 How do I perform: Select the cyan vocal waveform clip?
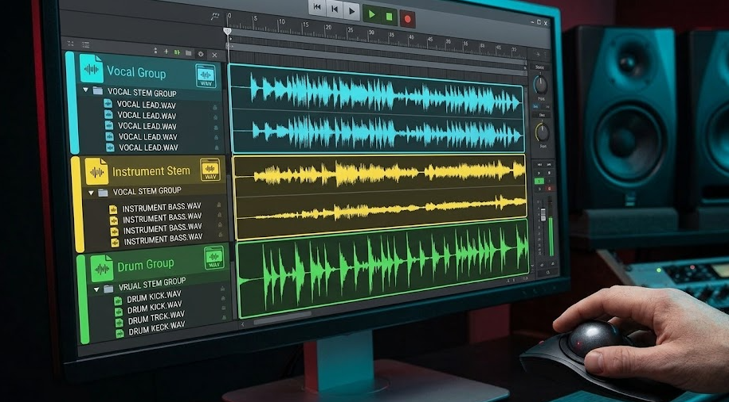tap(377, 111)
